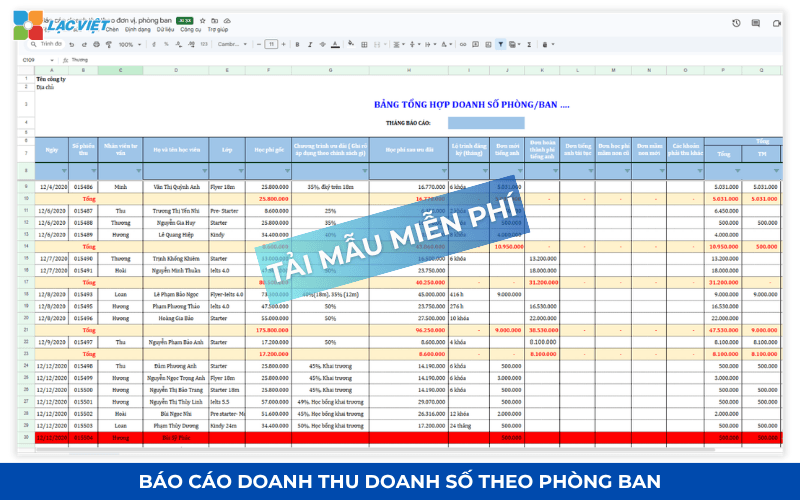Image resolution: width=800 pixels, height=500 pixels.
Task: Open the fill color picker
Action: pos(351,44)
